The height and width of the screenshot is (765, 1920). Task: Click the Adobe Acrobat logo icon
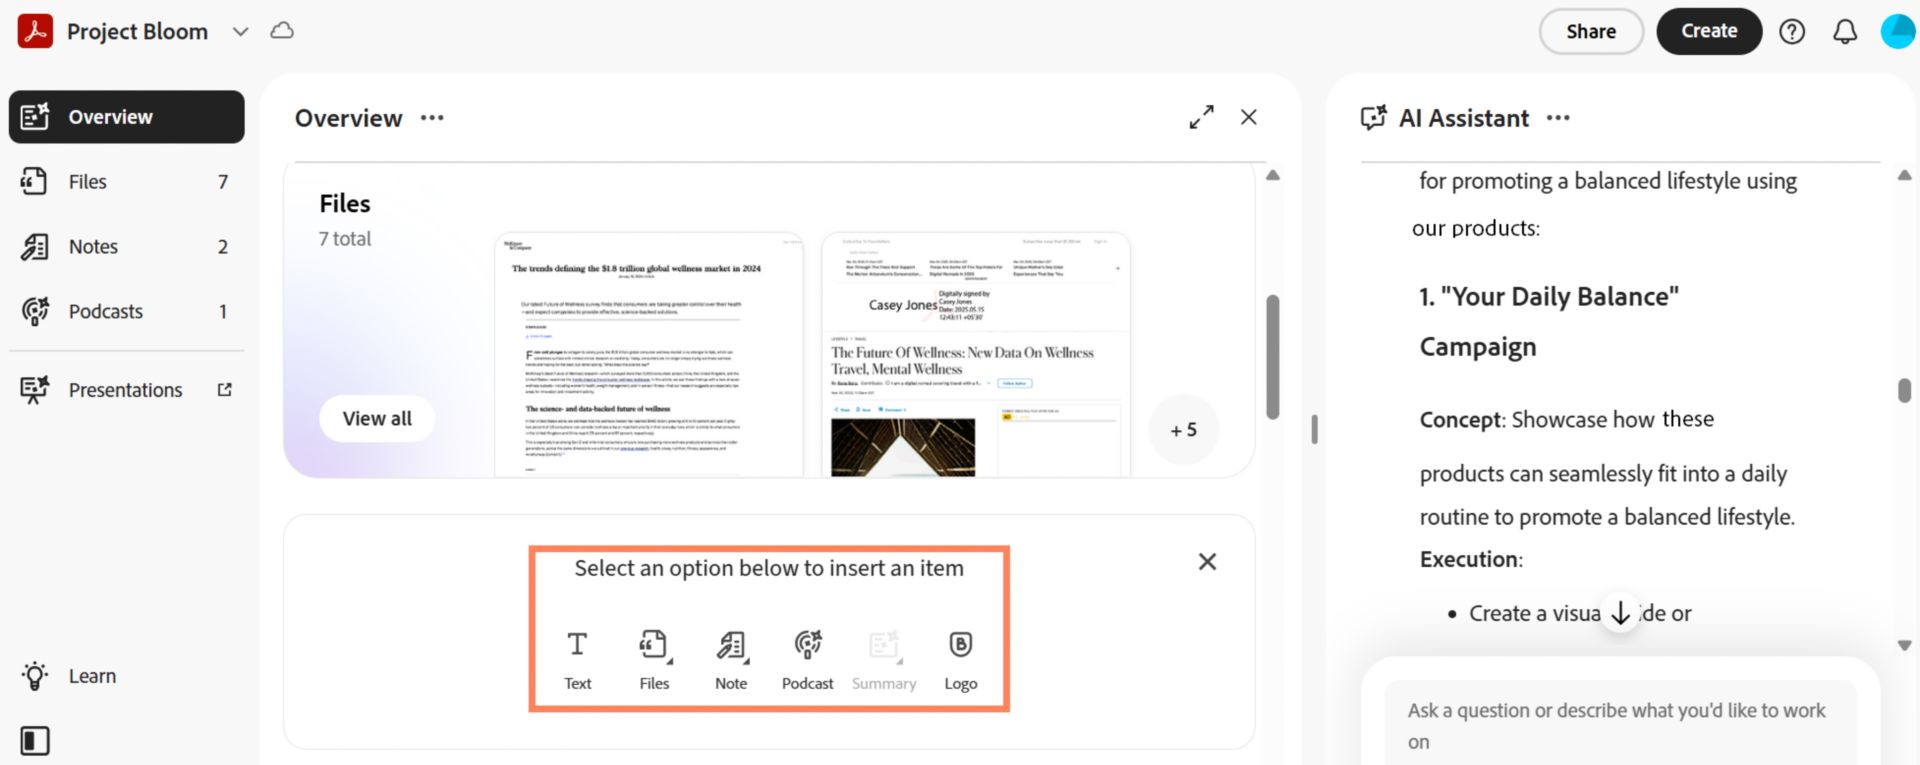(x=35, y=31)
